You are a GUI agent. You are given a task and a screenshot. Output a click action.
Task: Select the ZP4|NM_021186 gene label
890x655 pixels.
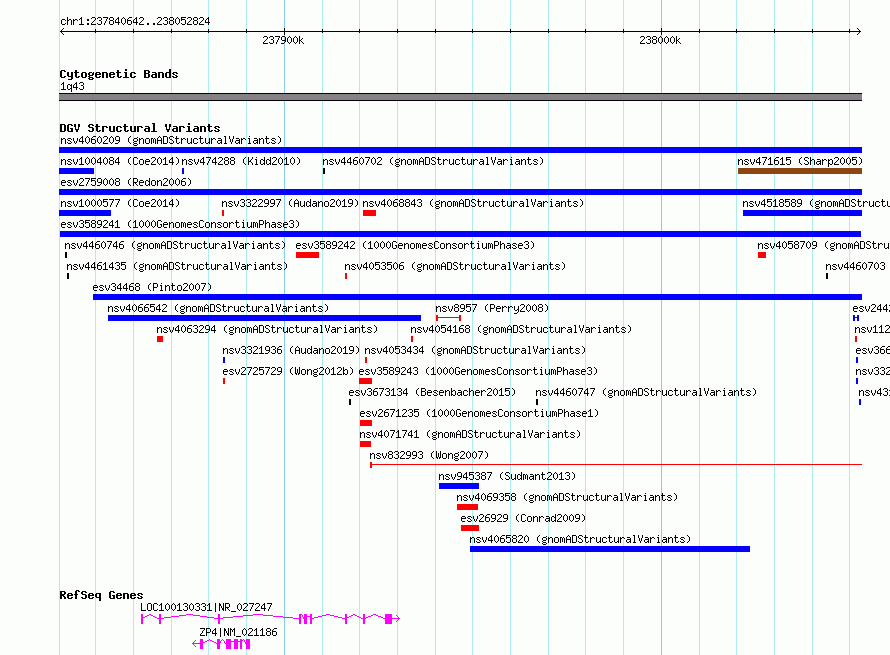point(238,632)
